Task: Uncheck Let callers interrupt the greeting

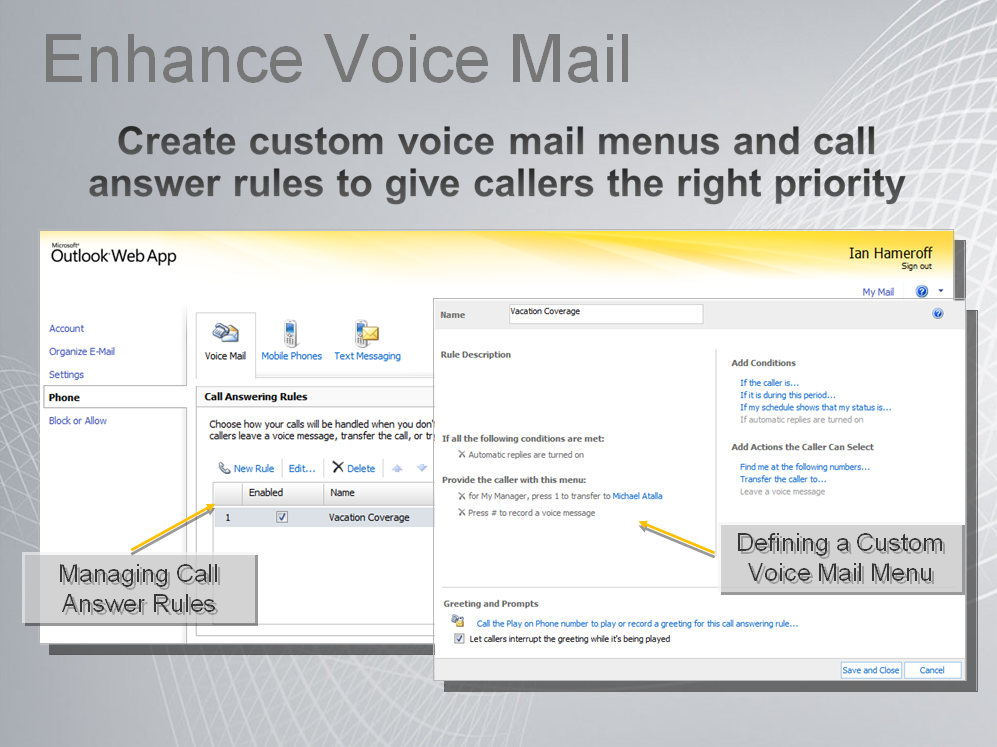Action: (459, 639)
